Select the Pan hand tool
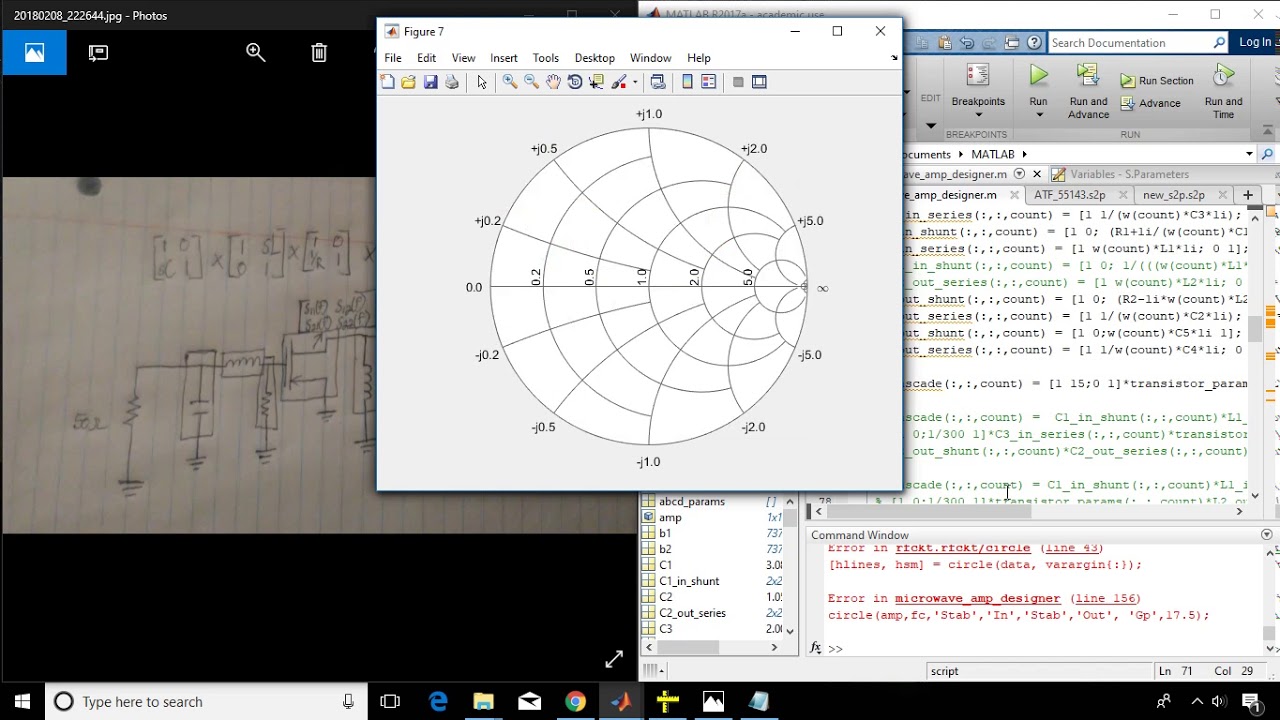 pos(553,82)
